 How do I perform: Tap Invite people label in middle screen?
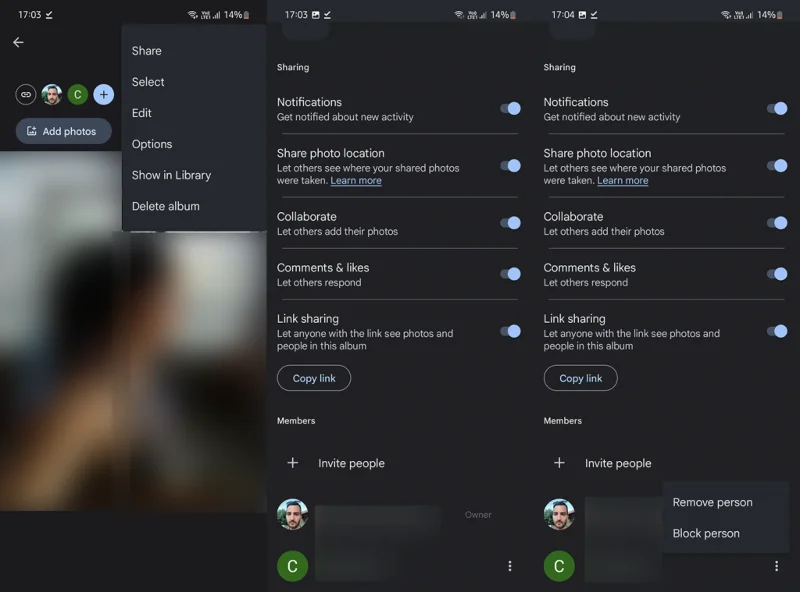352,463
